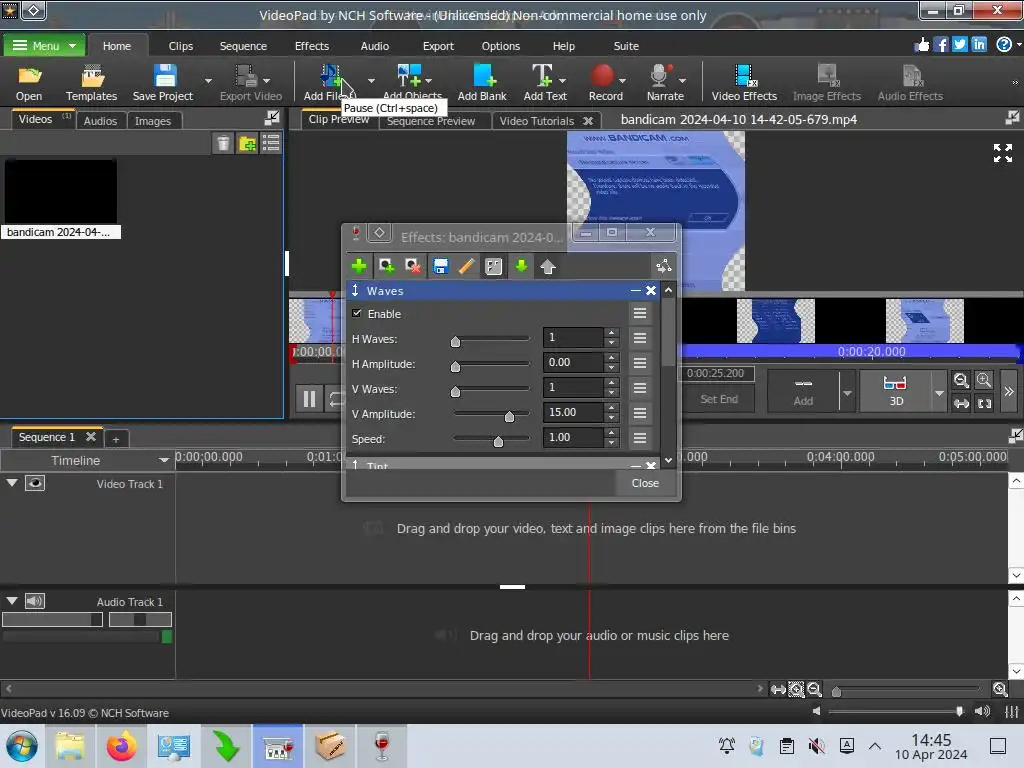Click the thumbs-up like icon
Viewport: 1024px width, 768px height.
[x=921, y=44]
